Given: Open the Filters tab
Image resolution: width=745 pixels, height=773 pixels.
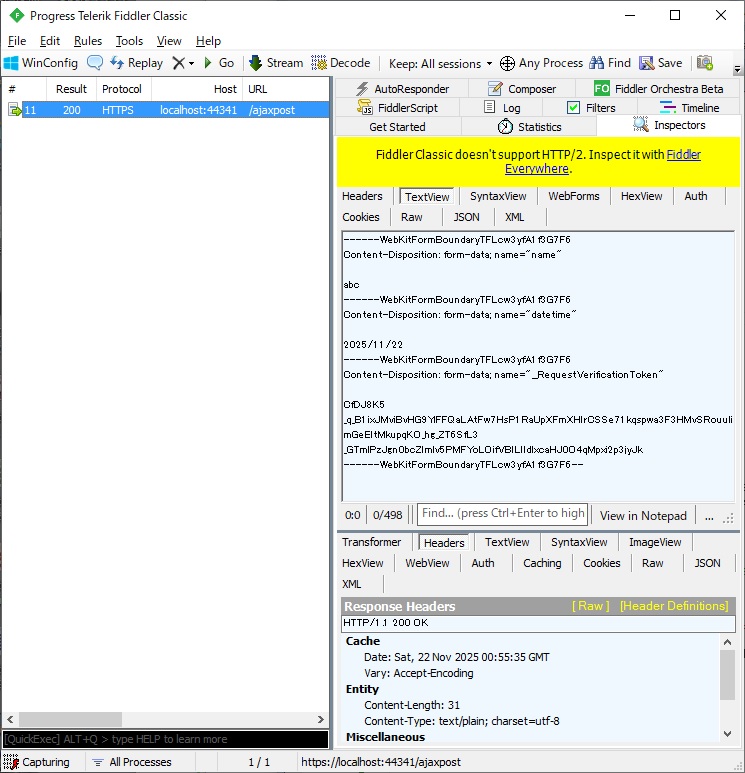Looking at the screenshot, I should tap(590, 107).
